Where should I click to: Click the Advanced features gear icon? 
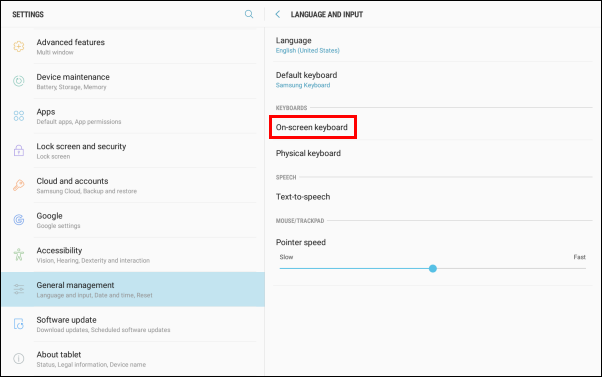18,46
